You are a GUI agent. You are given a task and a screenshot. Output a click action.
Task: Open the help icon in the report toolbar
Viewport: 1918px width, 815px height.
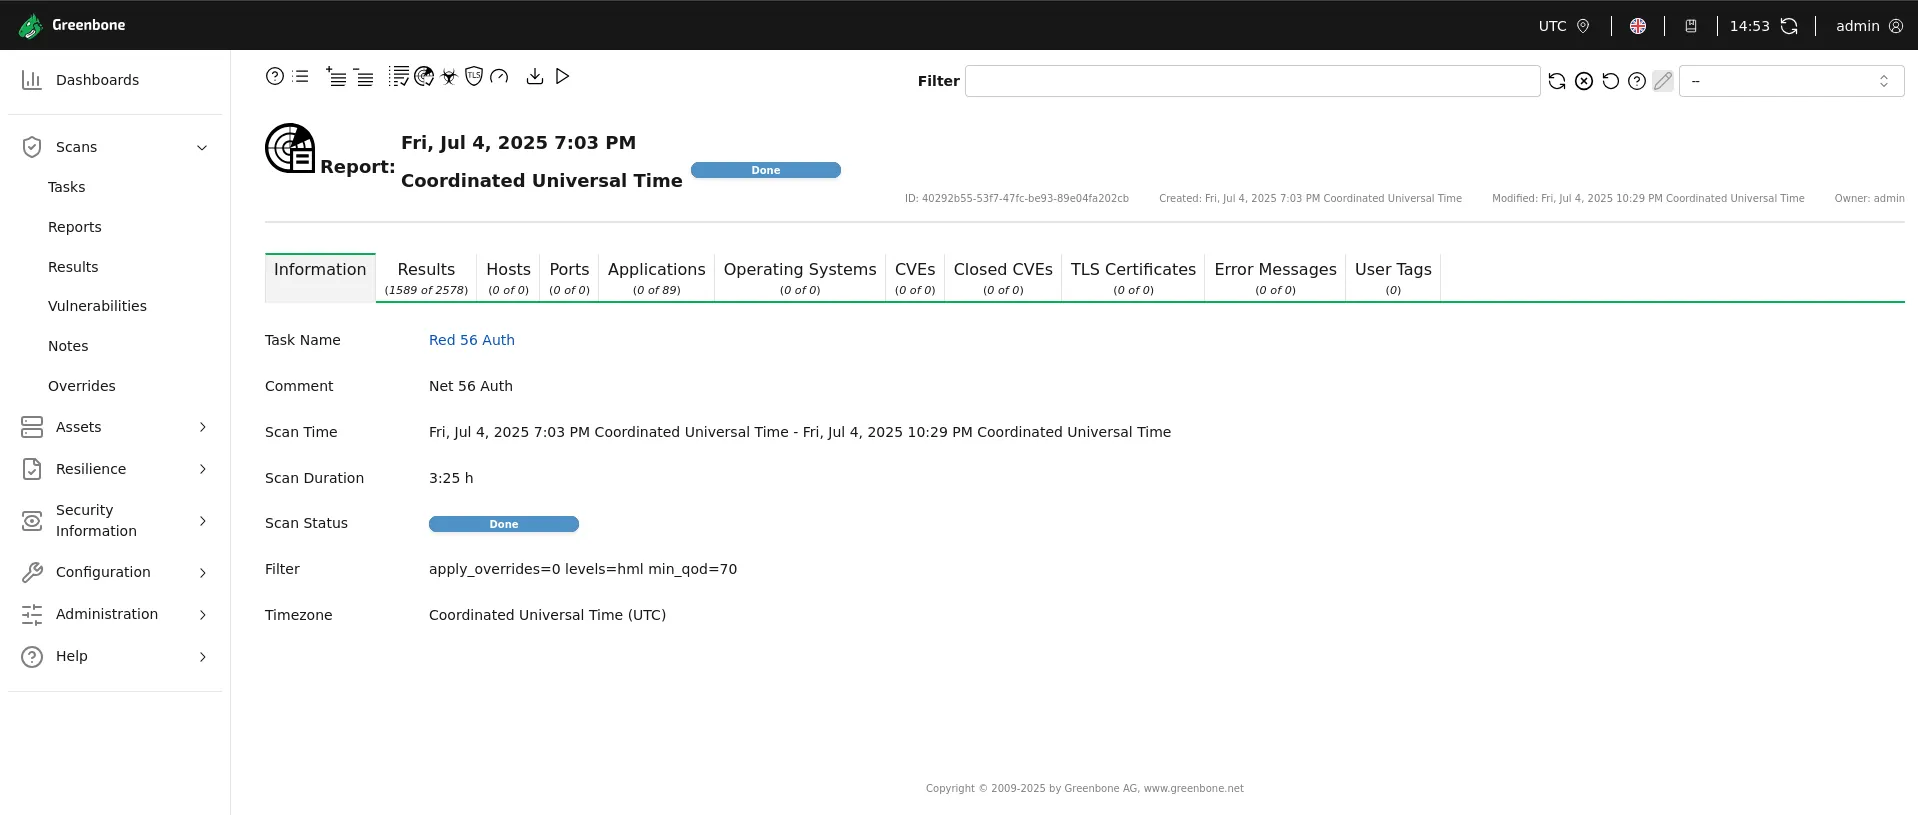point(274,76)
